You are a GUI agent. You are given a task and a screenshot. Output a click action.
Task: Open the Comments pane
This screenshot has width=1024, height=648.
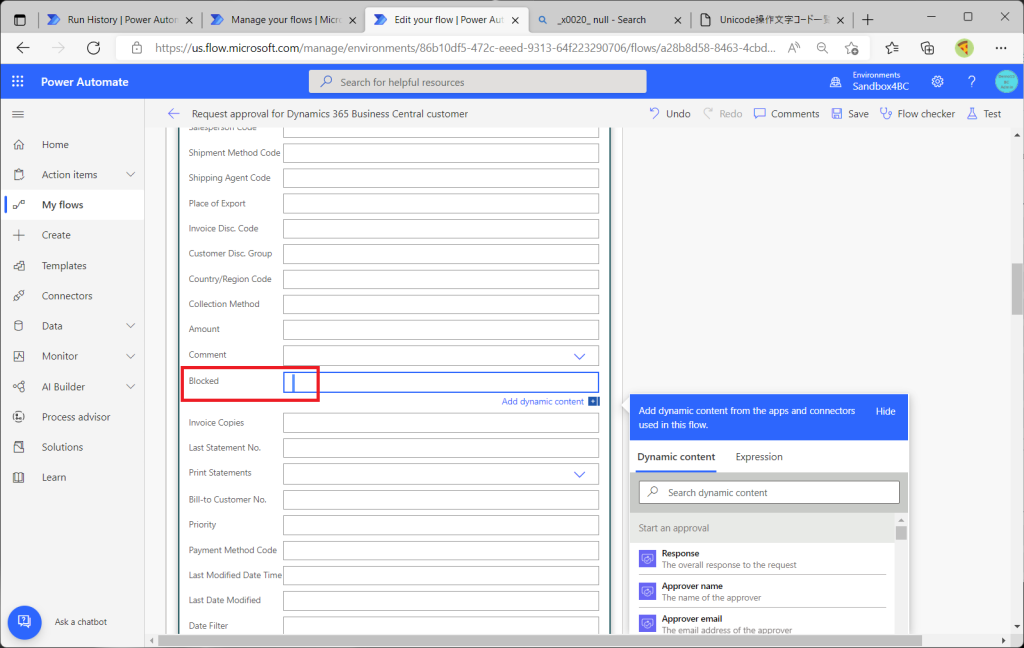coord(786,114)
